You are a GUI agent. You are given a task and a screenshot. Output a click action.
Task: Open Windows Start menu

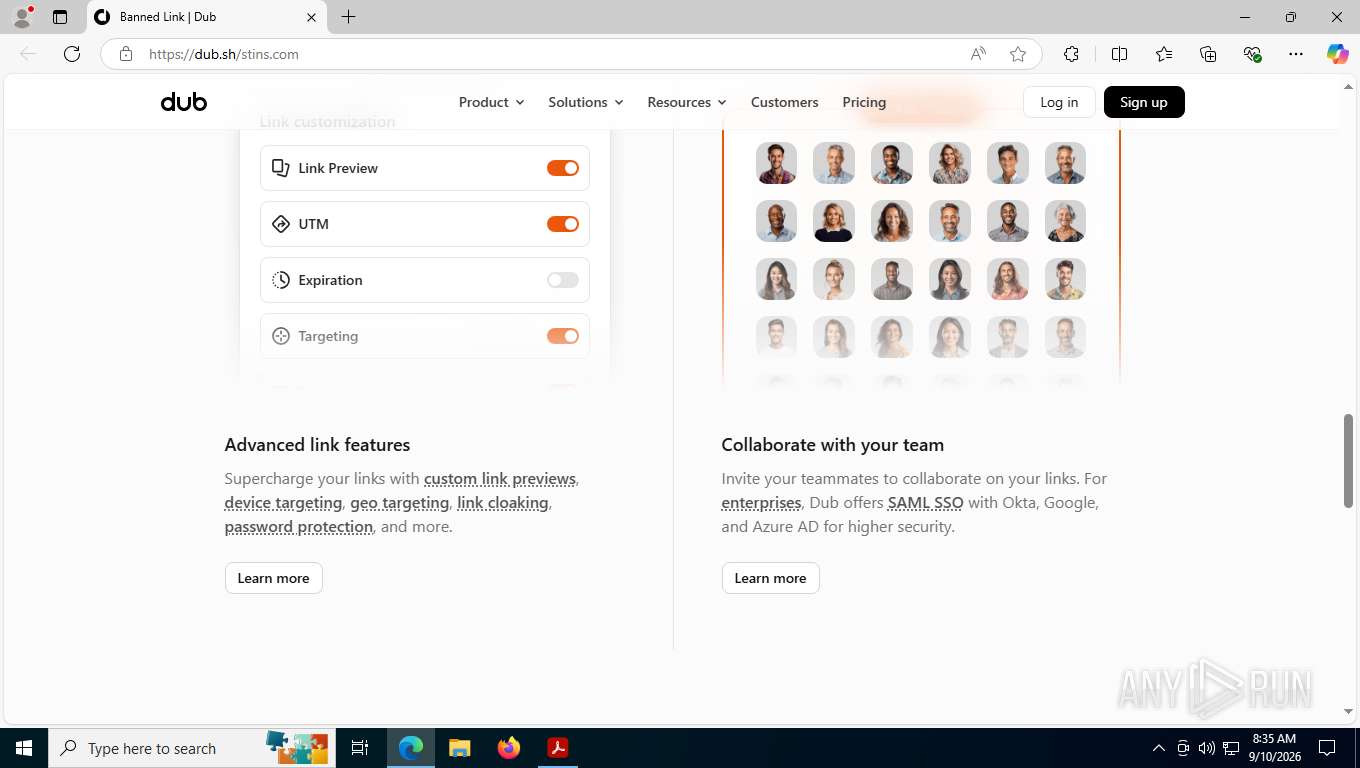point(23,748)
